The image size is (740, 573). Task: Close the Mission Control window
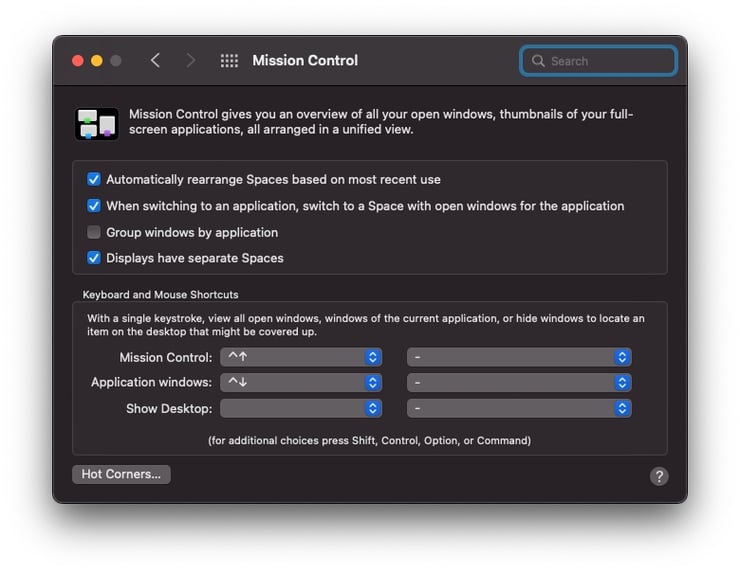pos(78,61)
